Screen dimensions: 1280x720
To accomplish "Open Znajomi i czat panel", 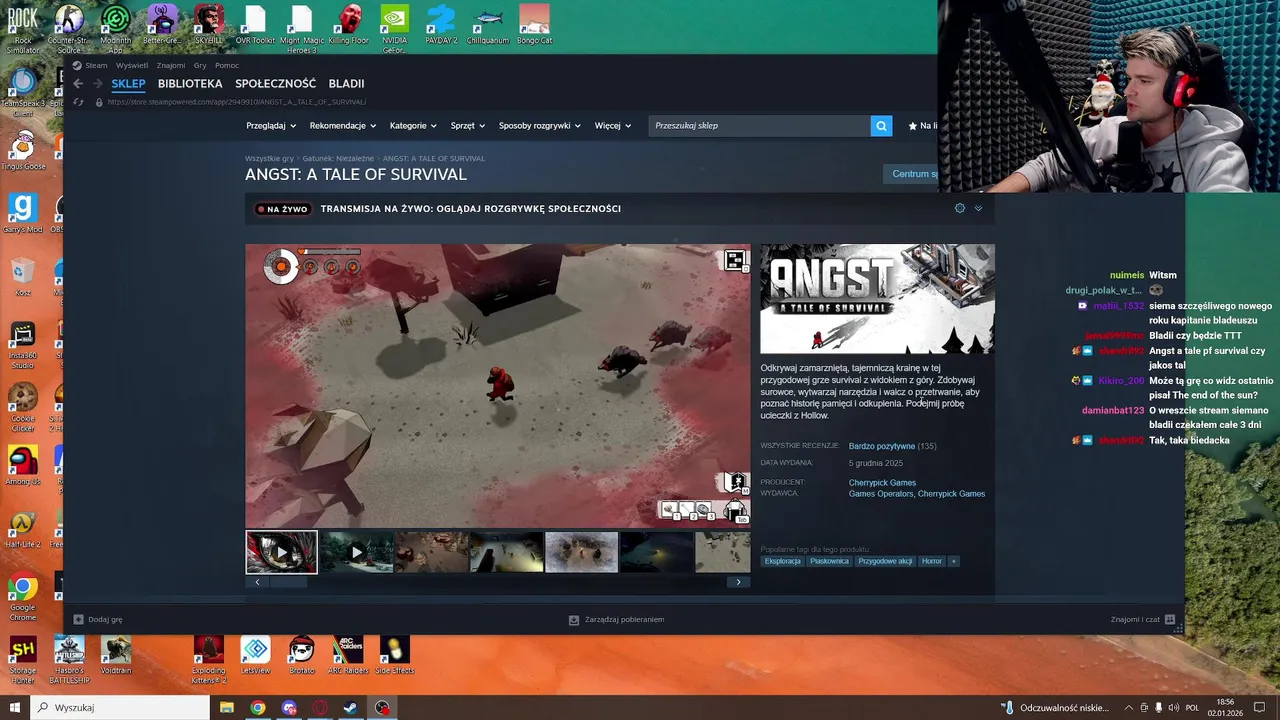I will (x=1142, y=620).
